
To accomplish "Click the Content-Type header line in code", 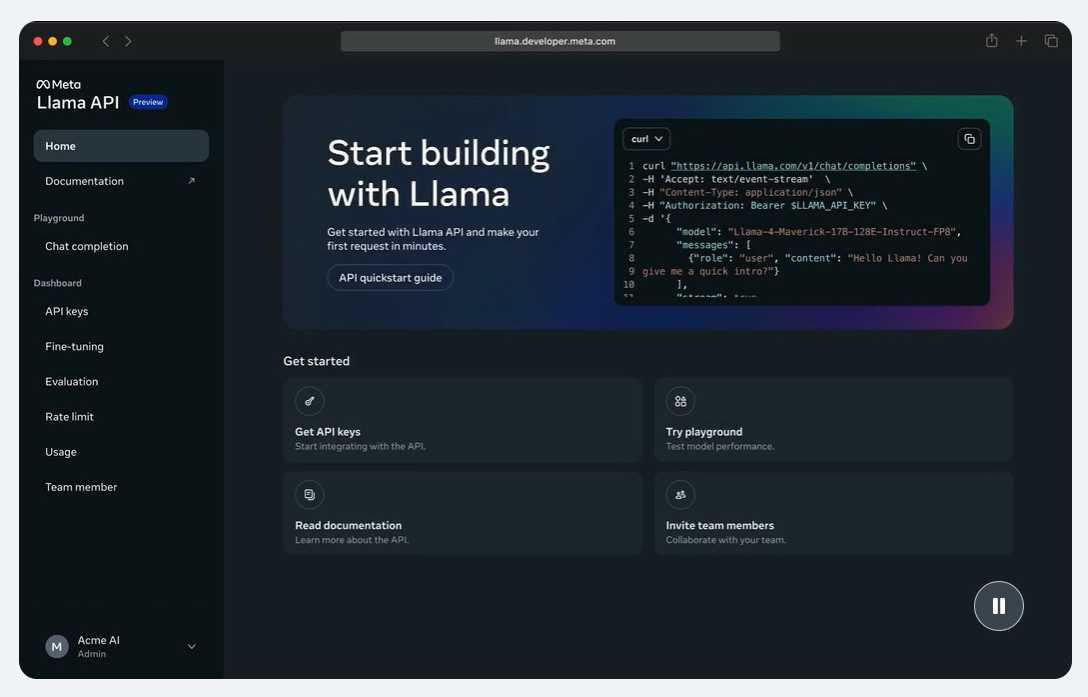I will 748,192.
